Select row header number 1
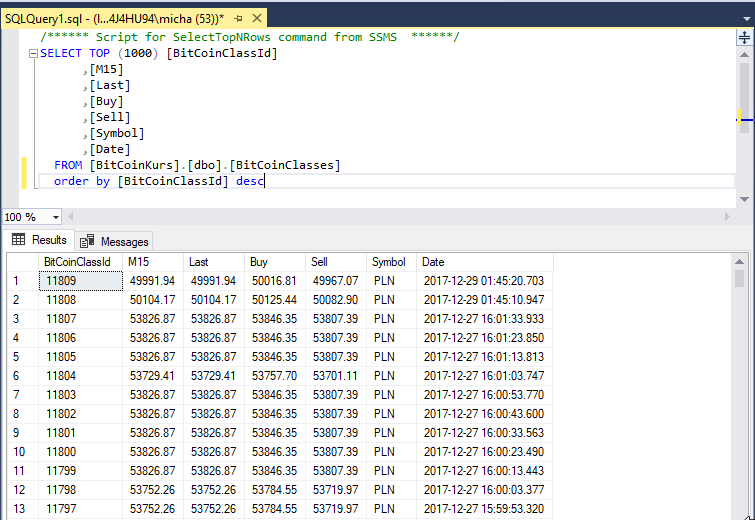The image size is (755, 520). [x=23, y=281]
